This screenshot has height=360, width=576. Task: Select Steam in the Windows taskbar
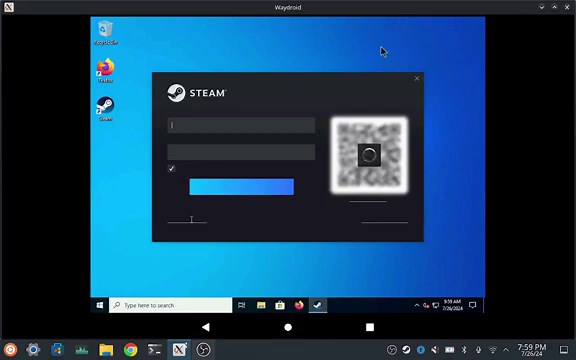click(318, 305)
